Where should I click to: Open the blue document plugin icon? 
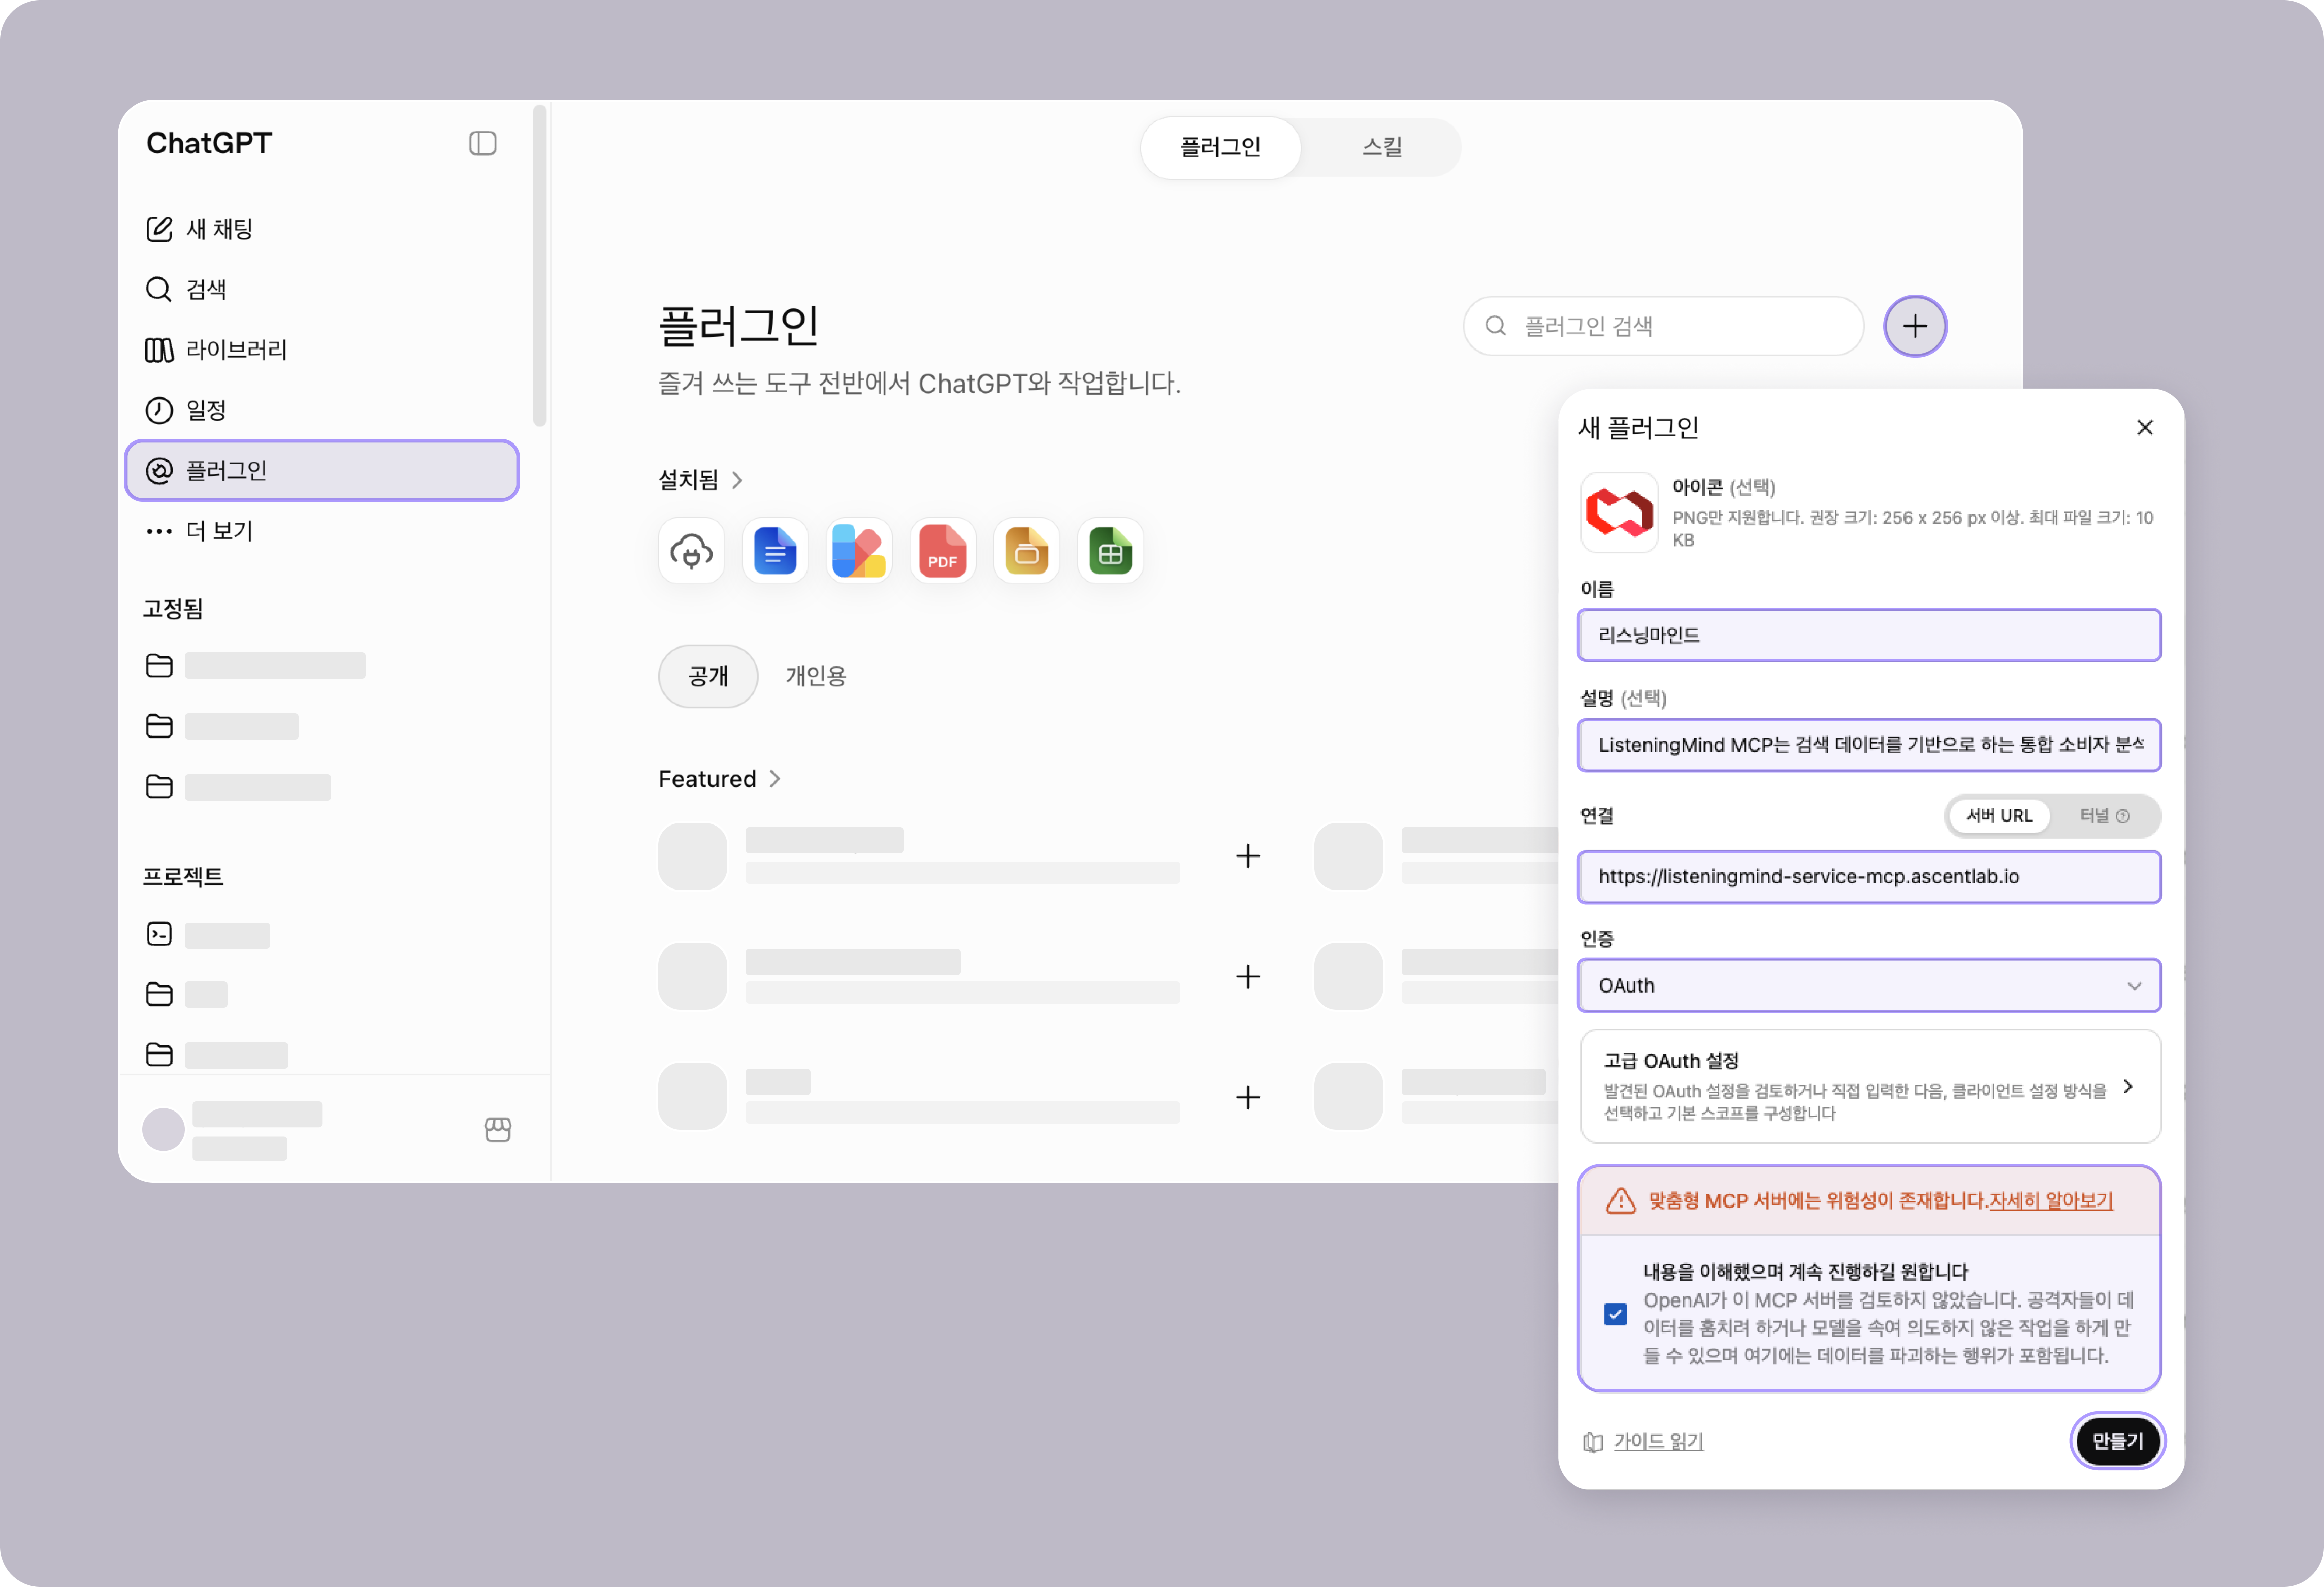(x=775, y=551)
